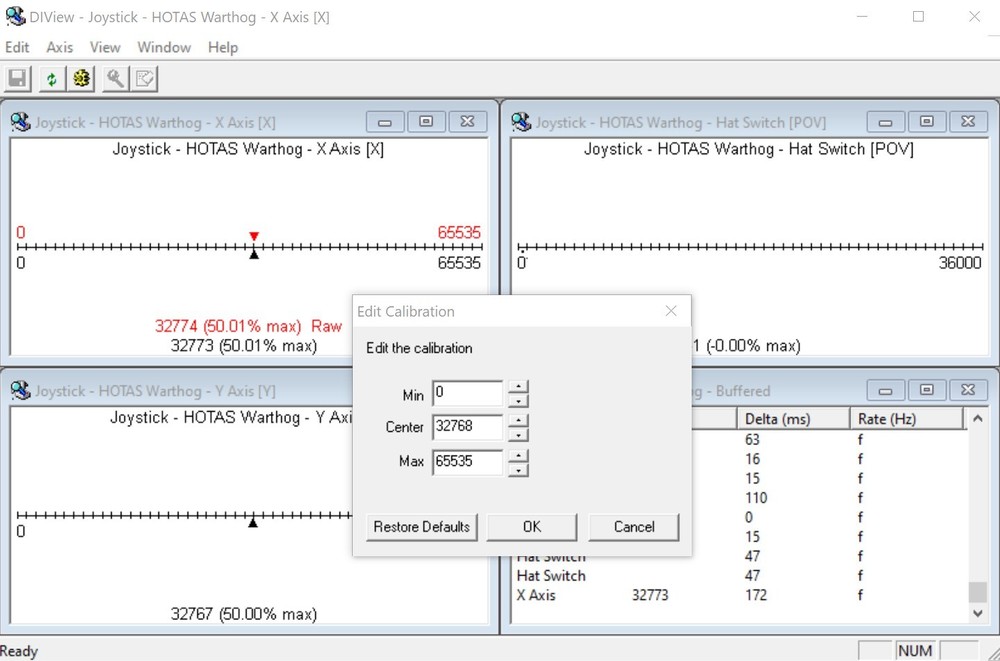Viewport: 1000px width, 661px height.
Task: Close the Buffered child window
Action: [x=968, y=390]
